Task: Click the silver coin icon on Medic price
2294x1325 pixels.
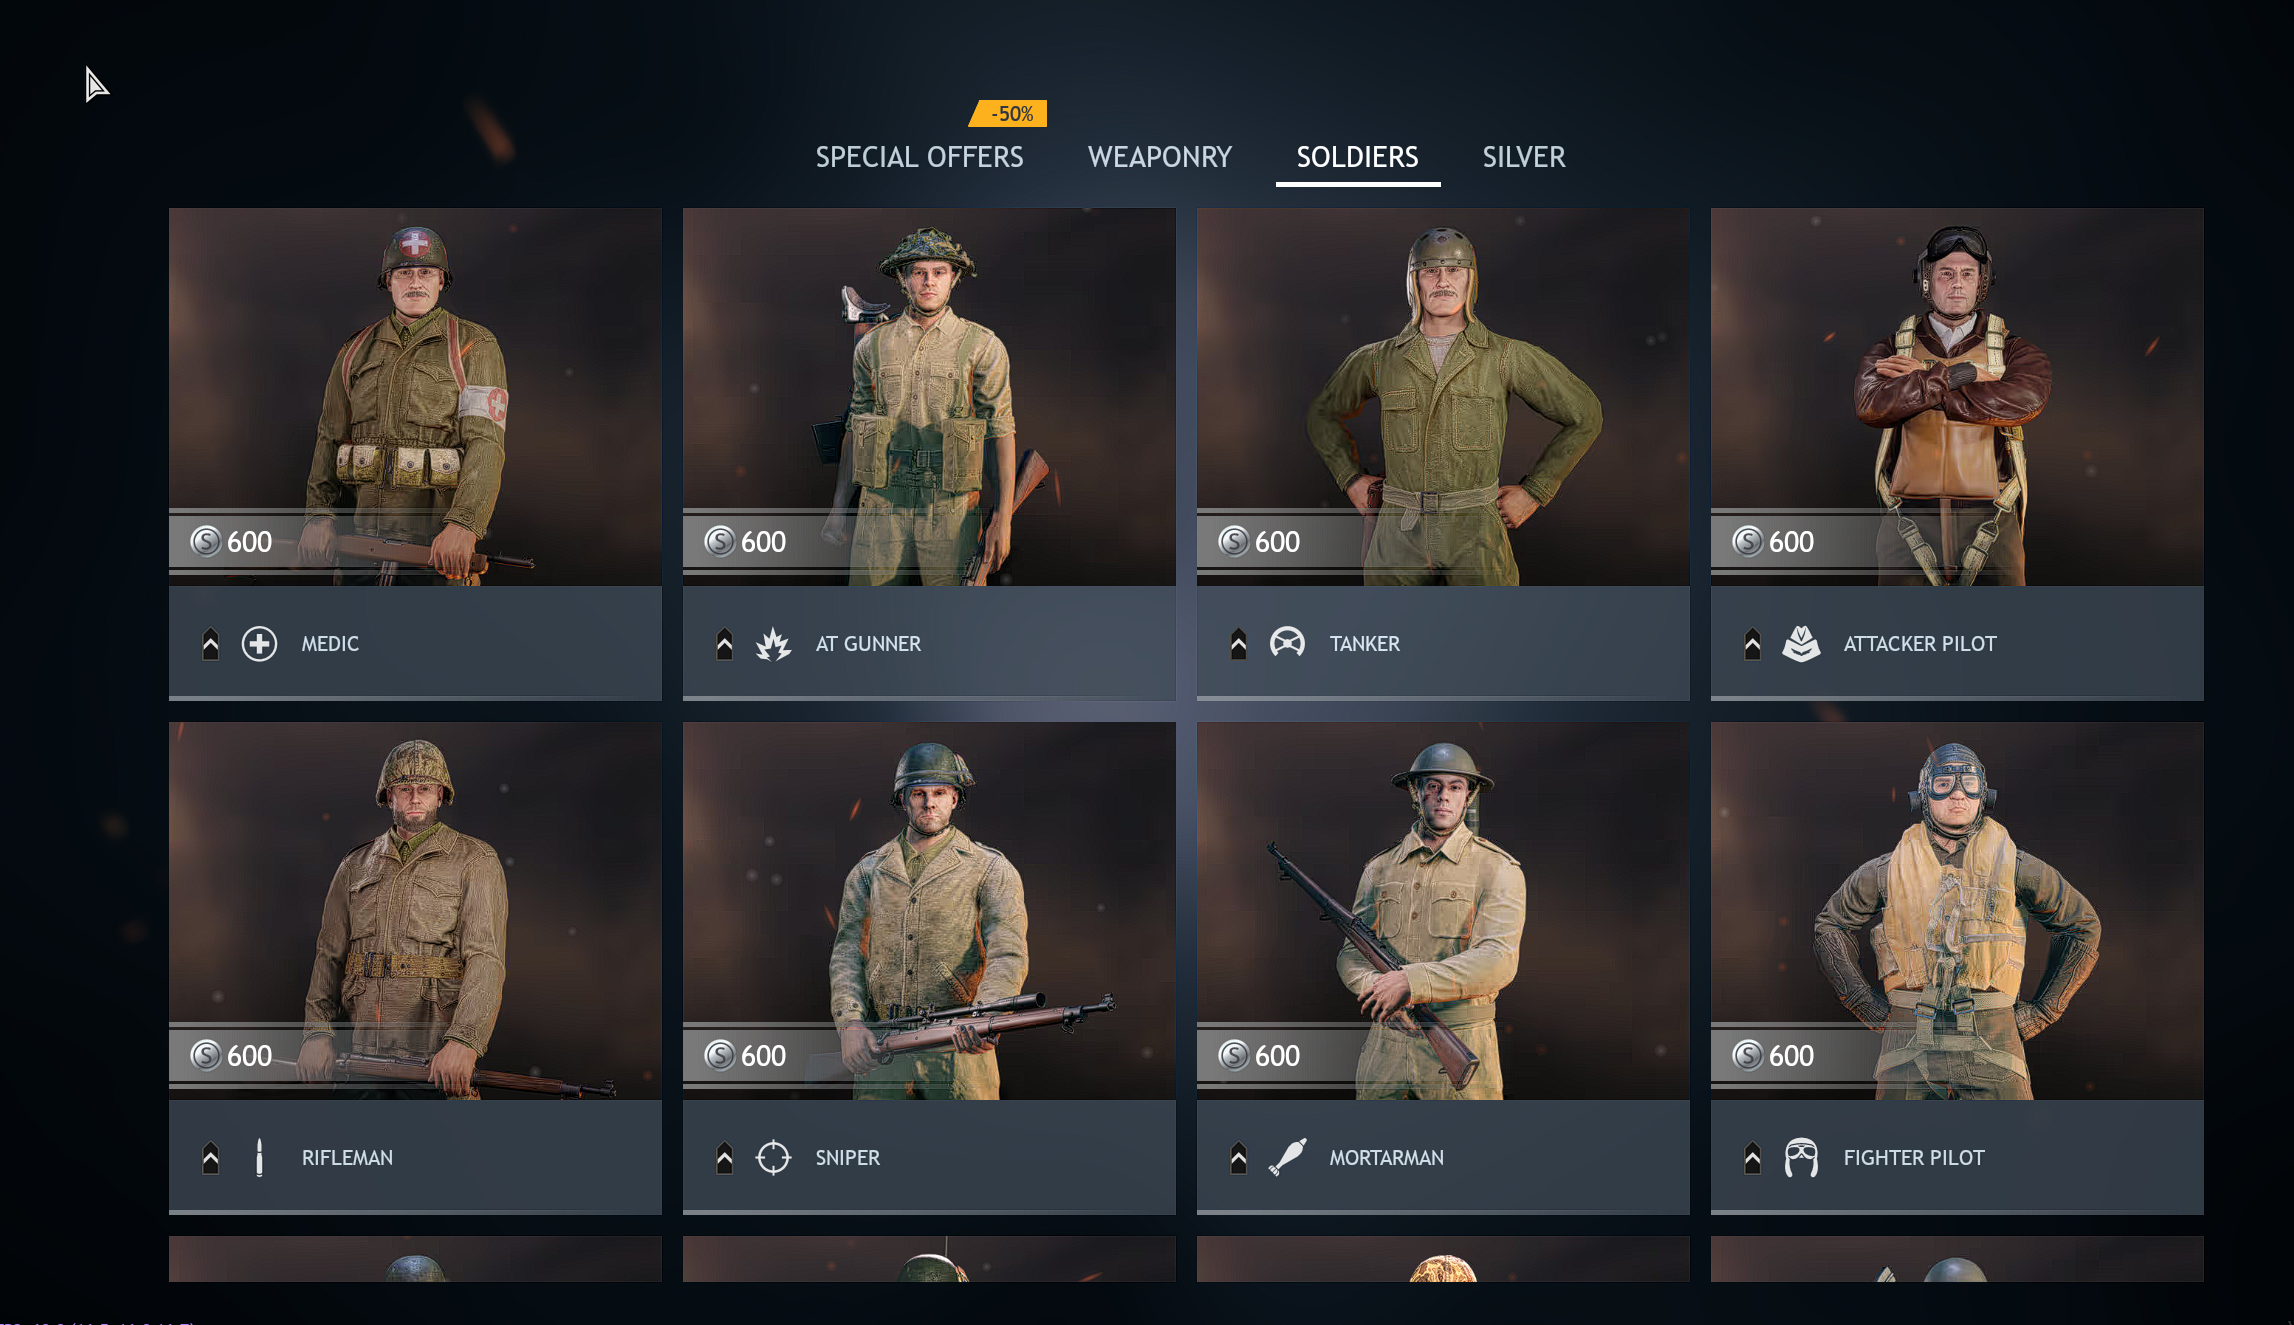Action: (x=206, y=542)
